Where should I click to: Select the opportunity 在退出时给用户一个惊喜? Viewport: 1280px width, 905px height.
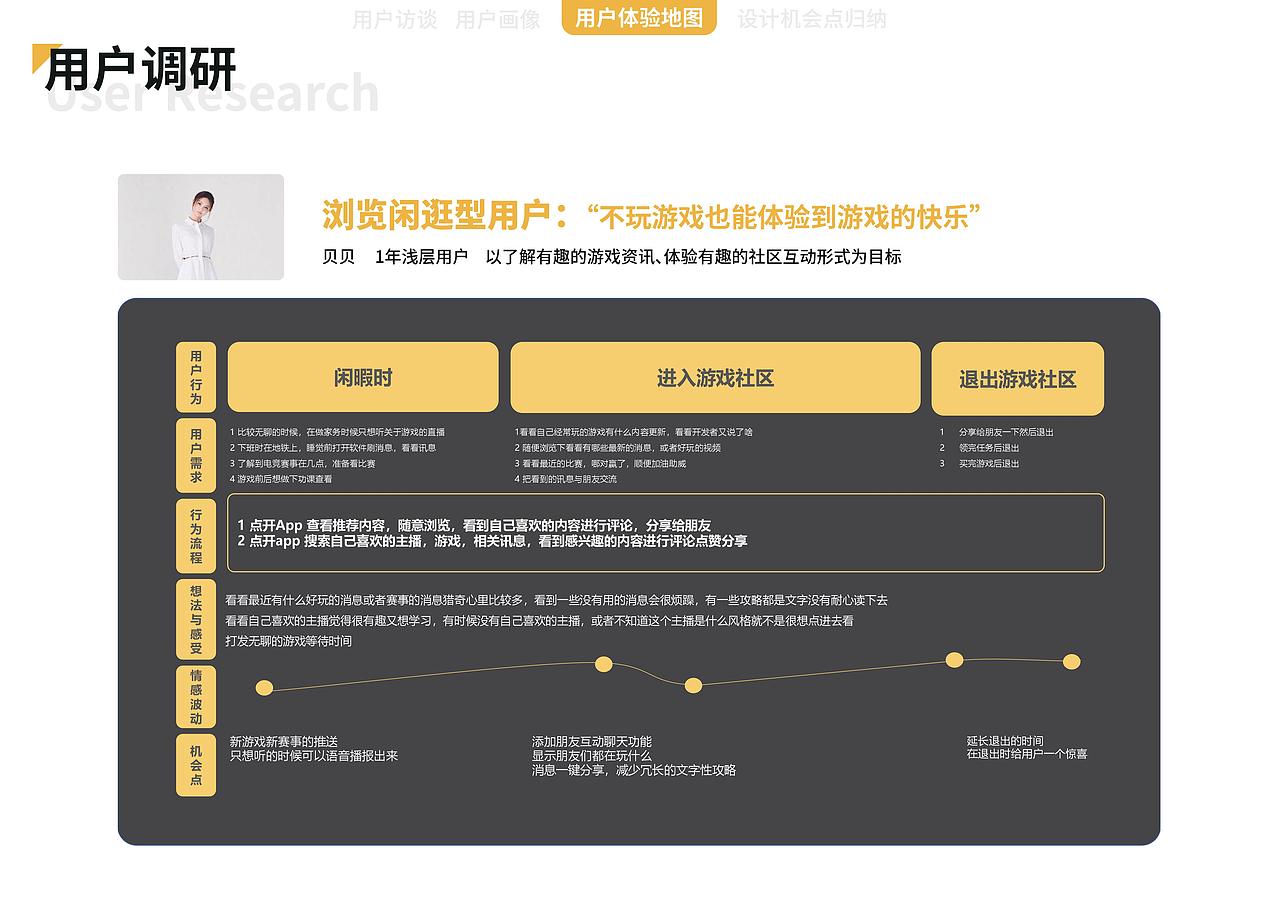(1027, 754)
